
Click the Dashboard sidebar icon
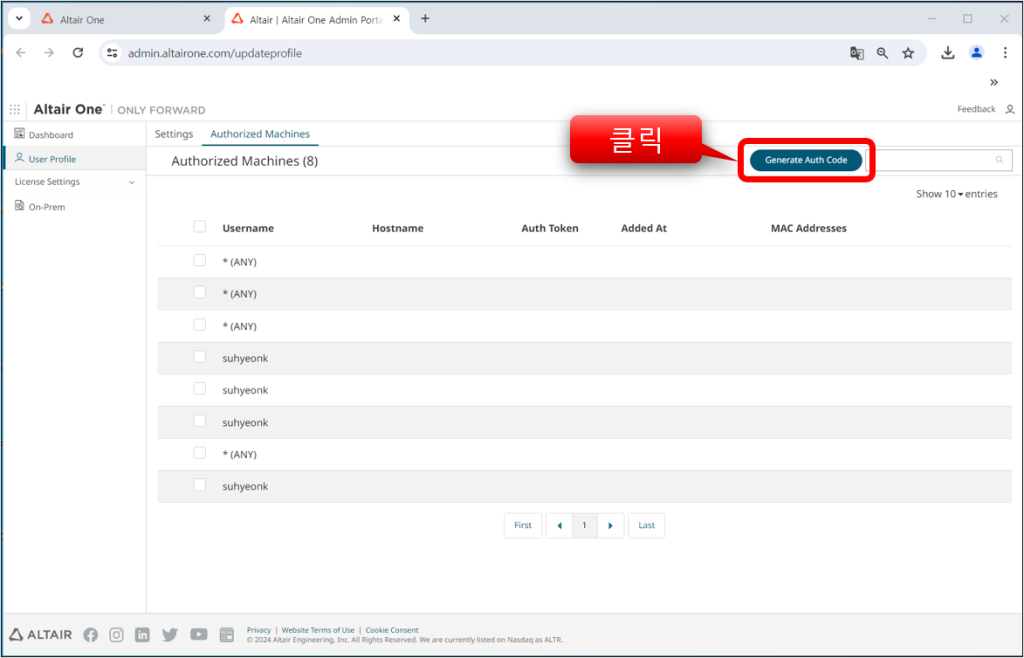click(20, 134)
